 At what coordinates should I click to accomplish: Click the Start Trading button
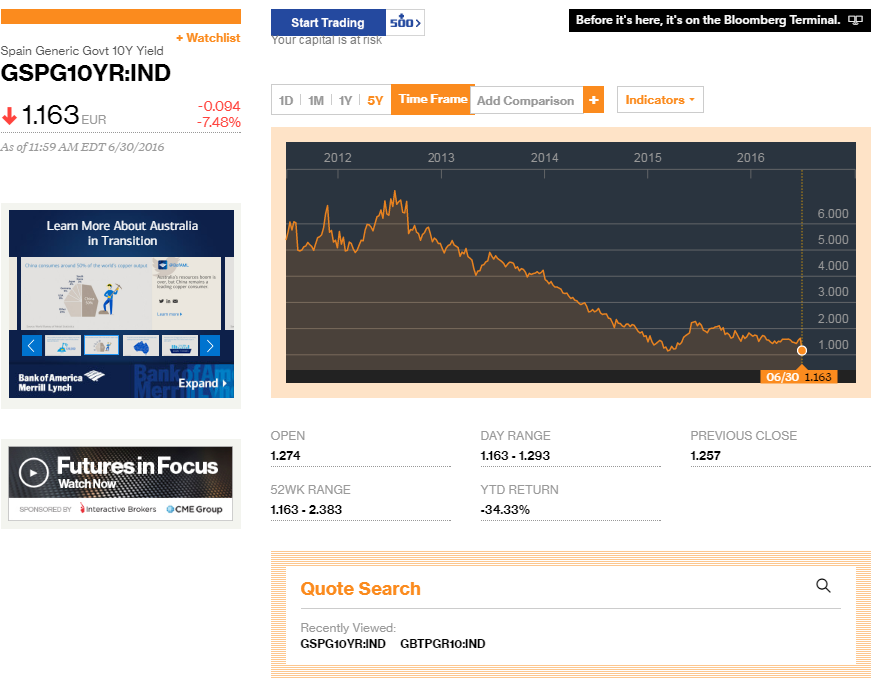pyautogui.click(x=328, y=22)
